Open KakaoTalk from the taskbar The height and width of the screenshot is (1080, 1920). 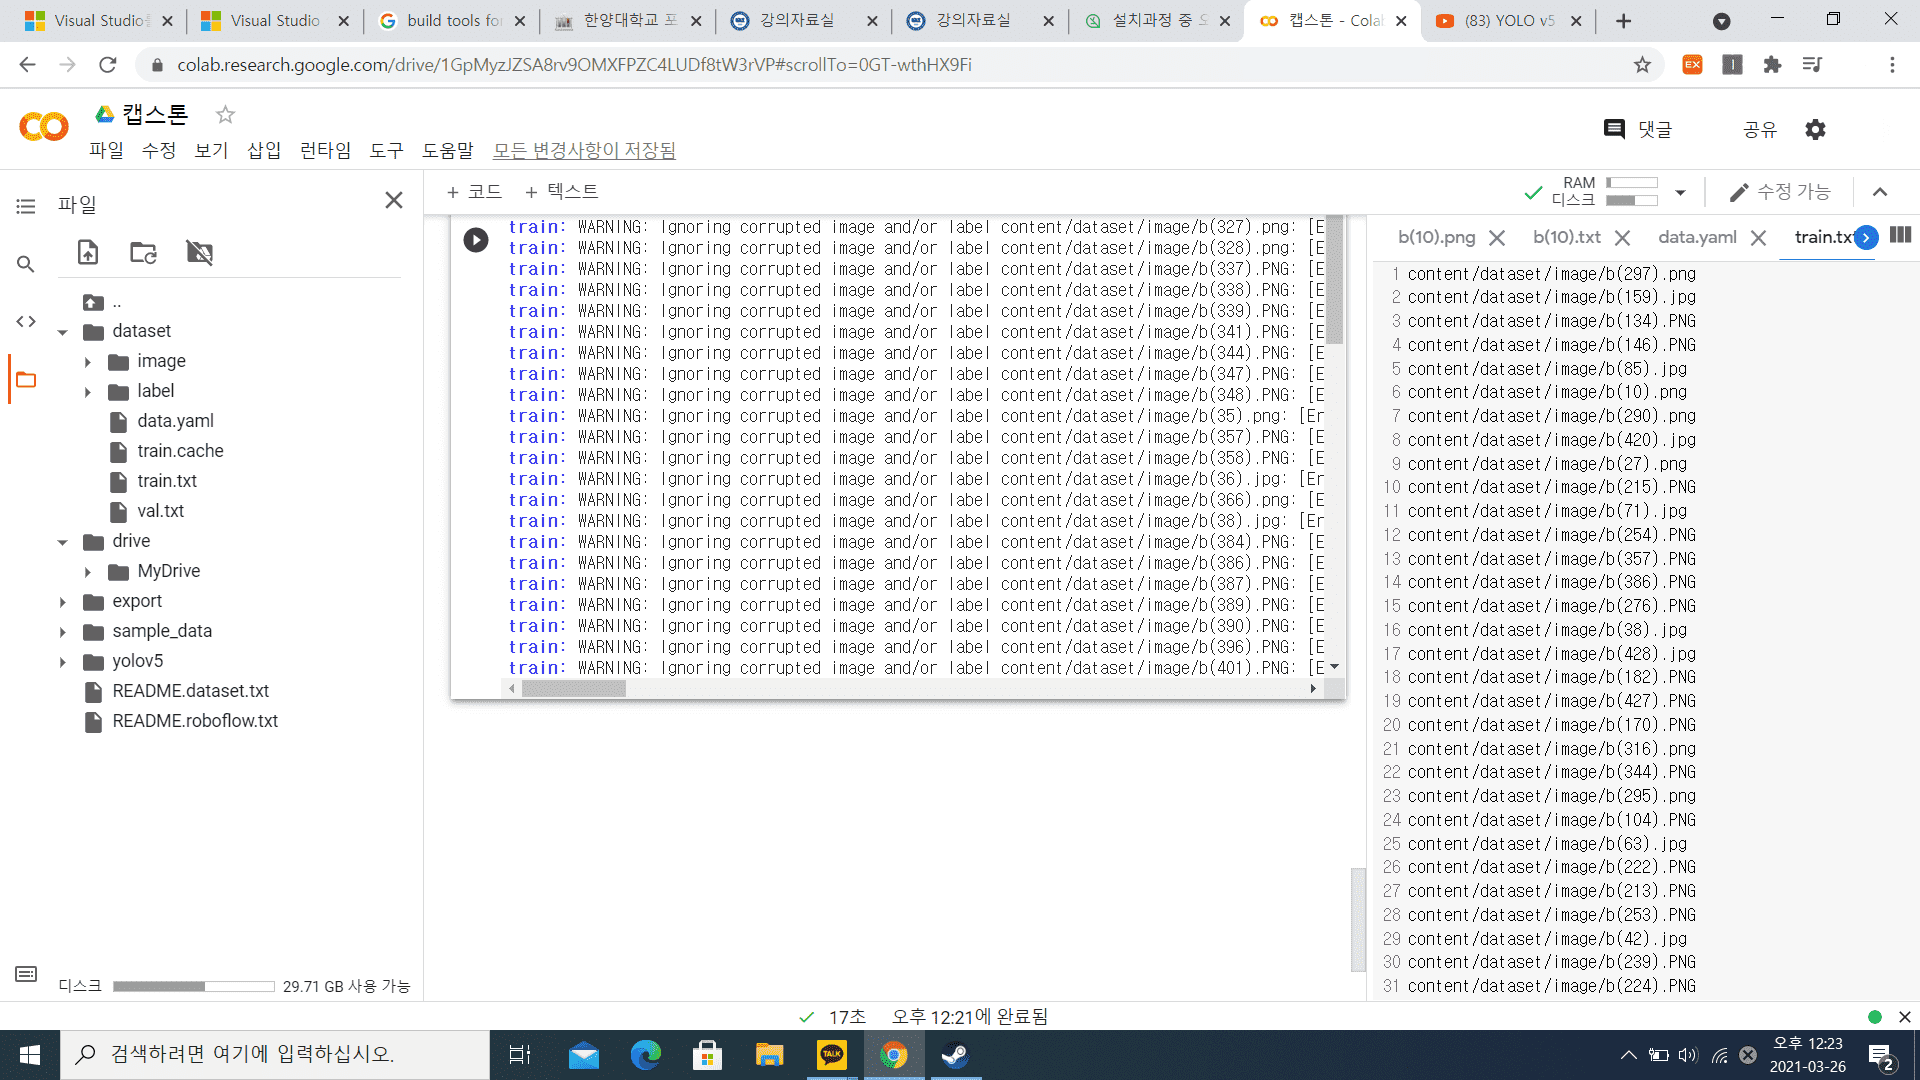point(831,1055)
